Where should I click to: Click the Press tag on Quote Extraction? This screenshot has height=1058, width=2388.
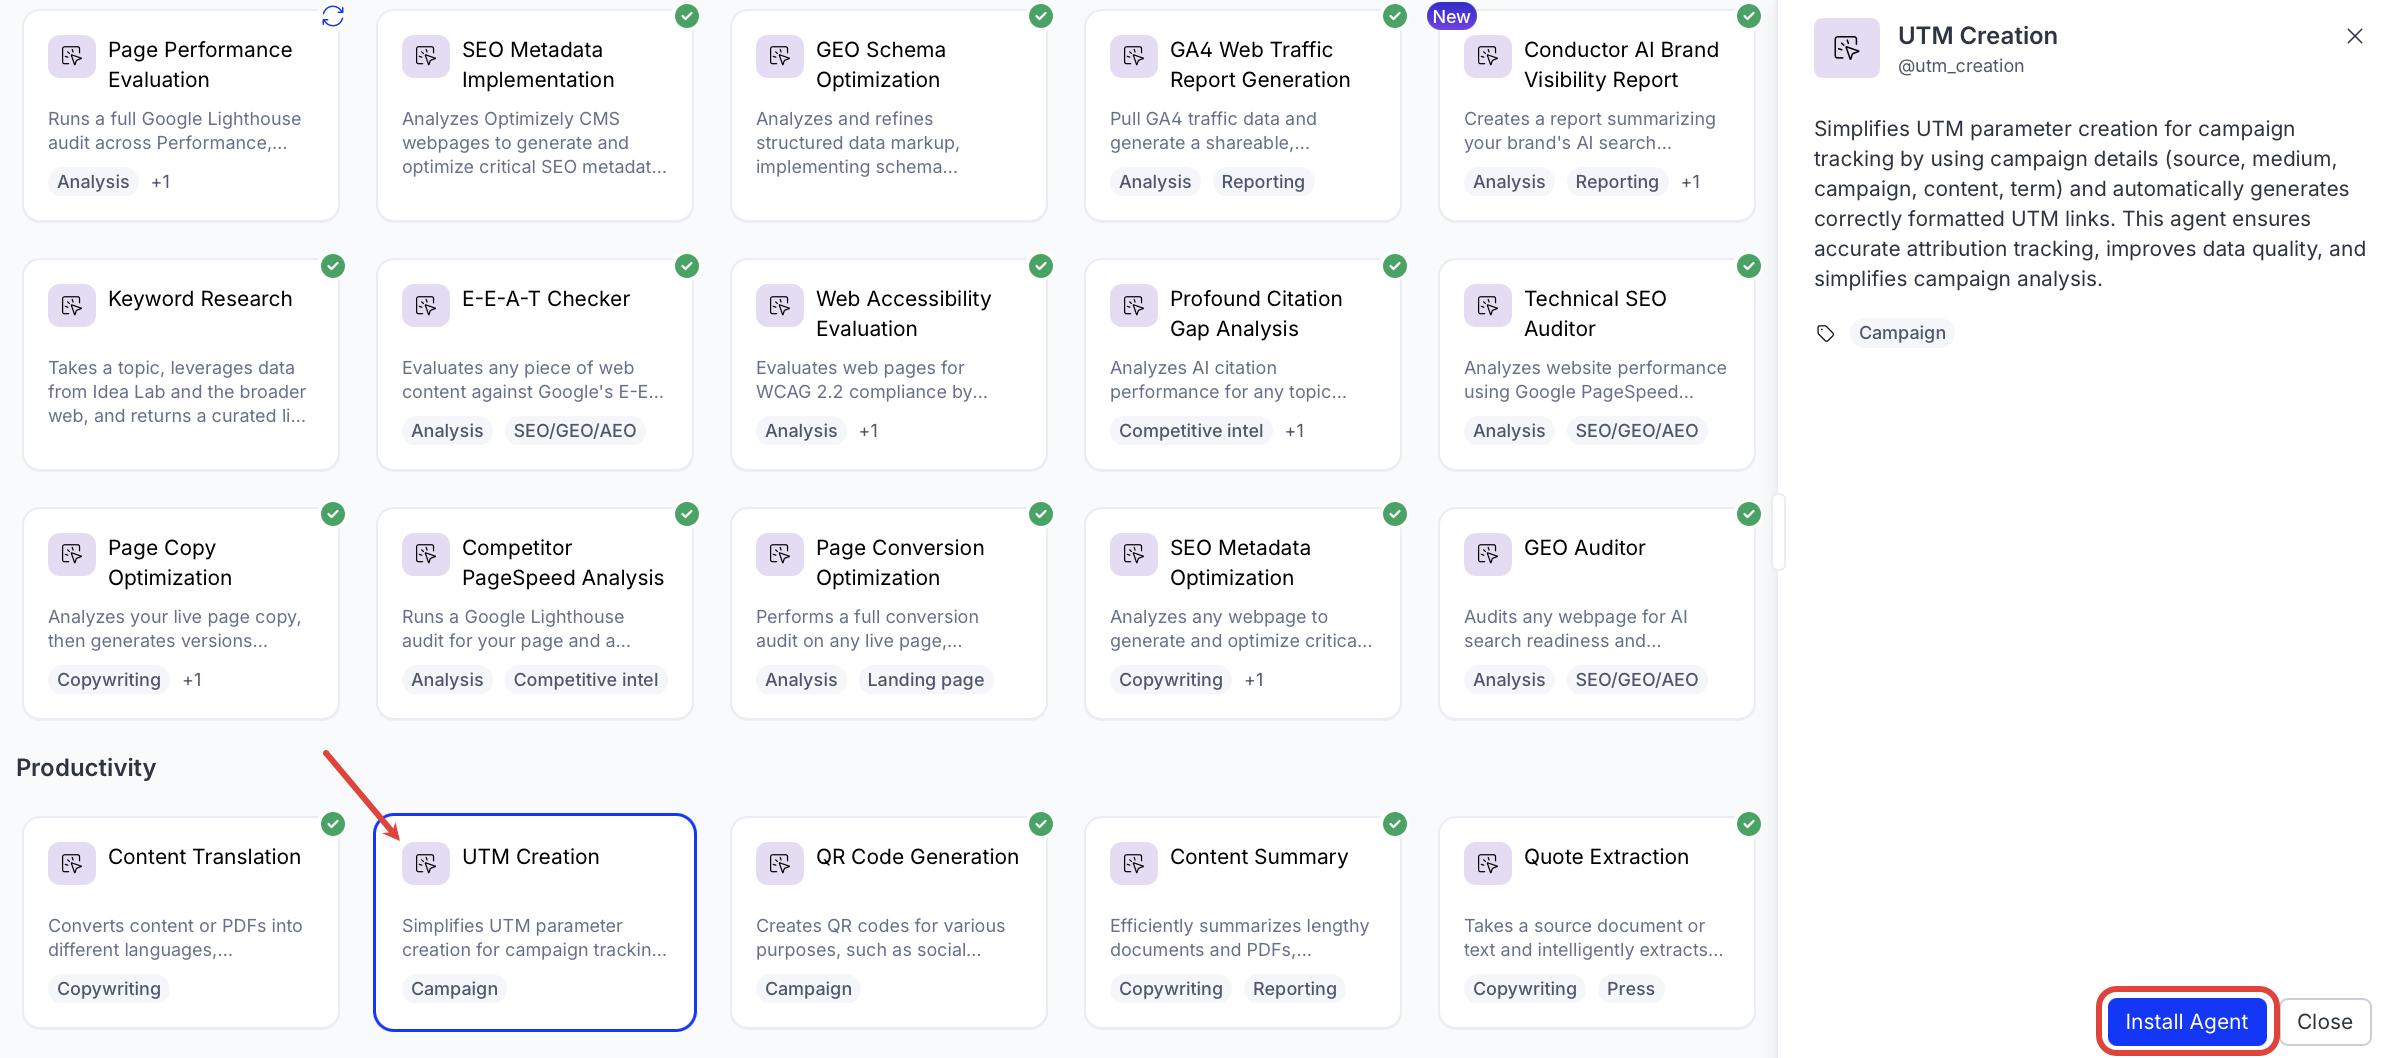[1631, 989]
